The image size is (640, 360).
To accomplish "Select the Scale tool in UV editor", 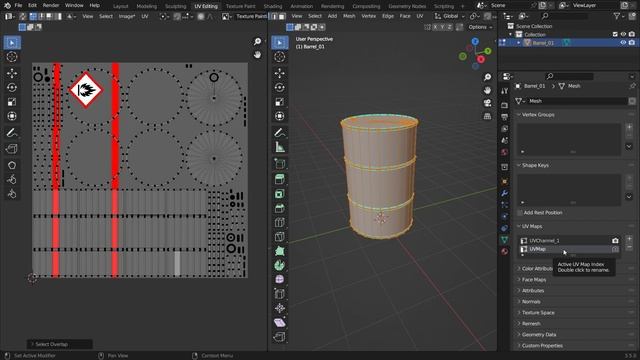I will pos(12,102).
